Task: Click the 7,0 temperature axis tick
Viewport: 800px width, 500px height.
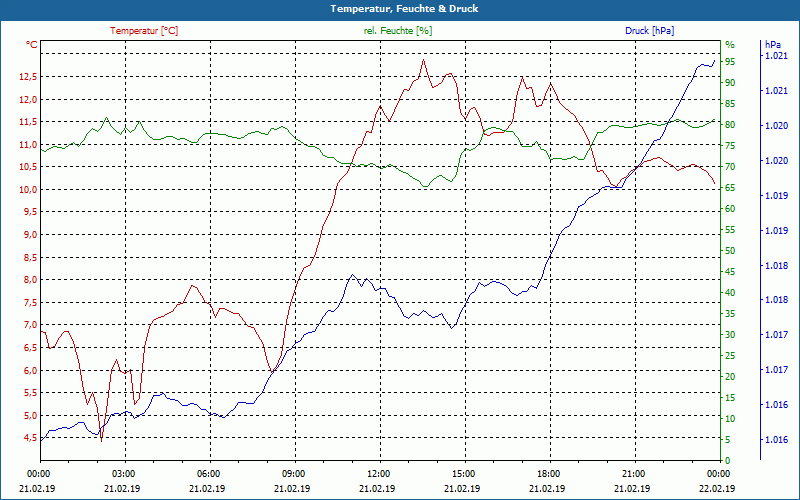Action: click(x=30, y=325)
